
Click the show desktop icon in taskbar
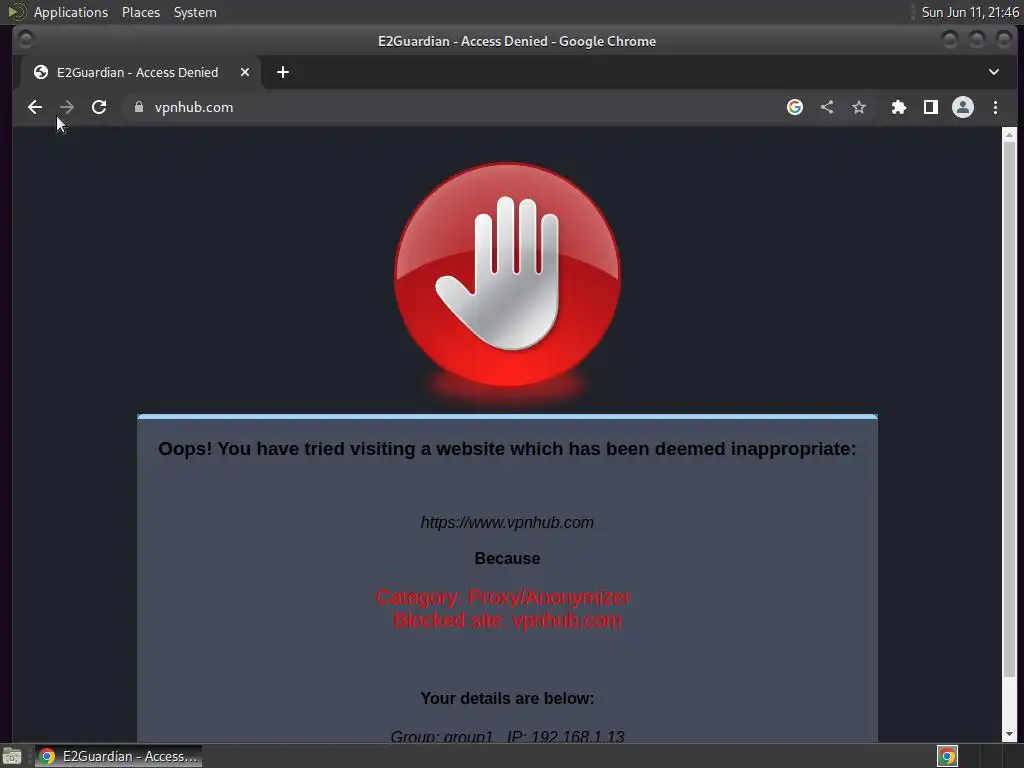tap(12, 756)
